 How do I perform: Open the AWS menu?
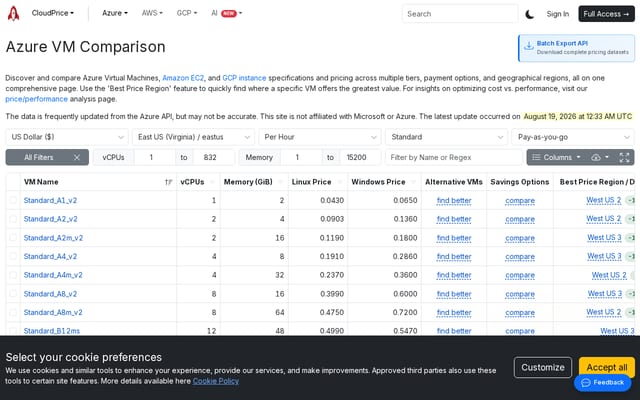point(152,13)
